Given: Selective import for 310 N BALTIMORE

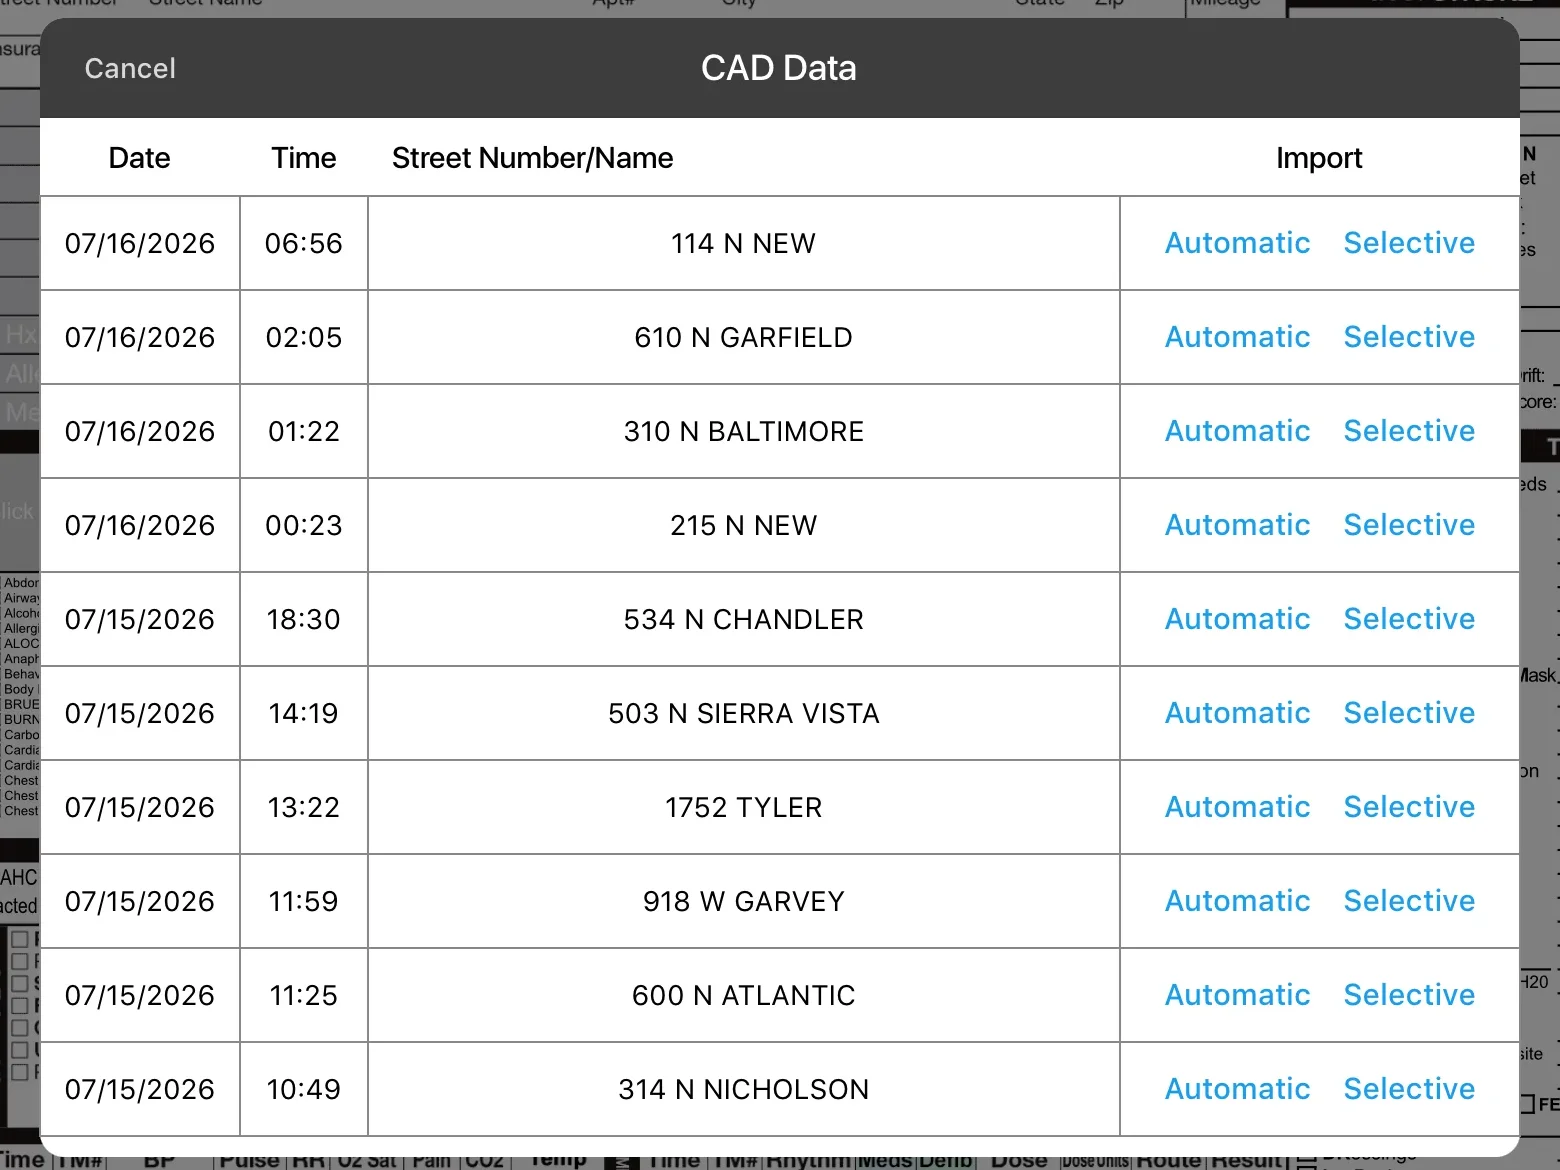Looking at the screenshot, I should pos(1409,431).
